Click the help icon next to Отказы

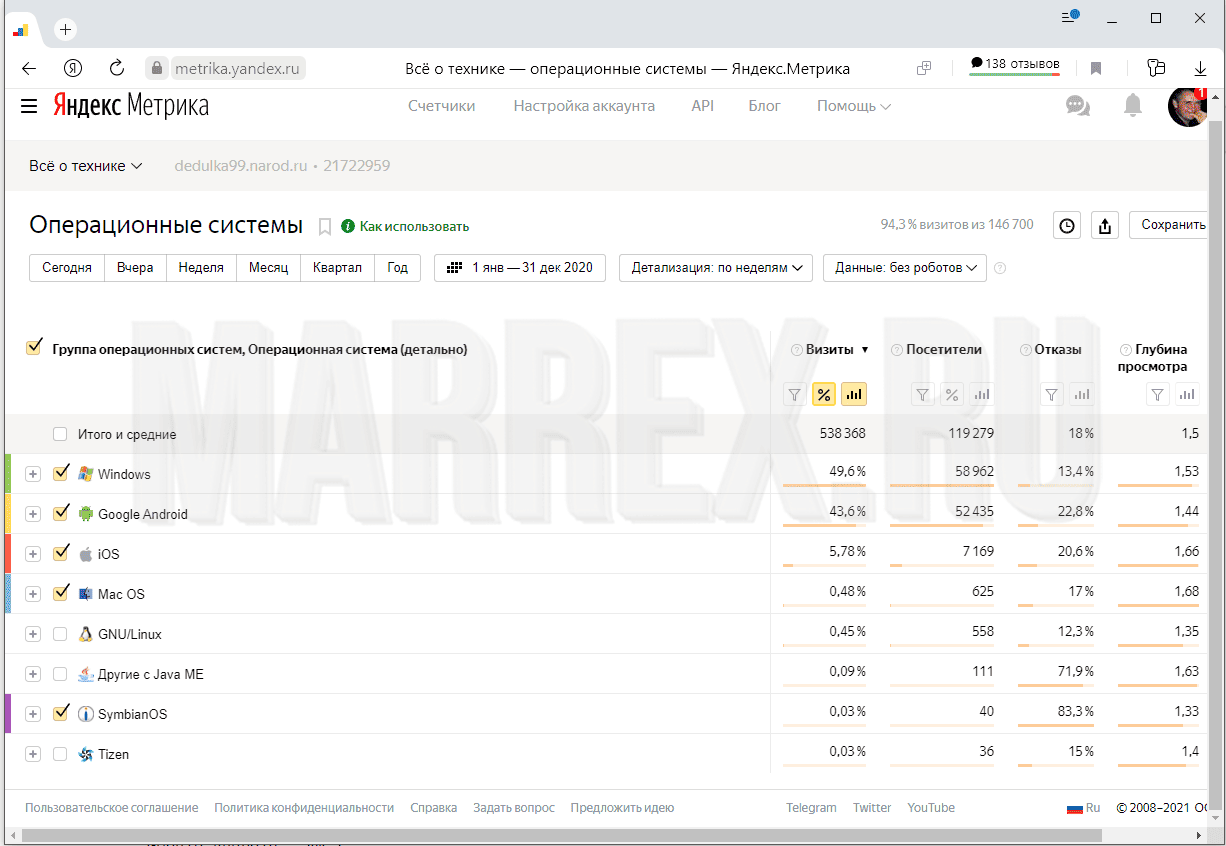1026,350
